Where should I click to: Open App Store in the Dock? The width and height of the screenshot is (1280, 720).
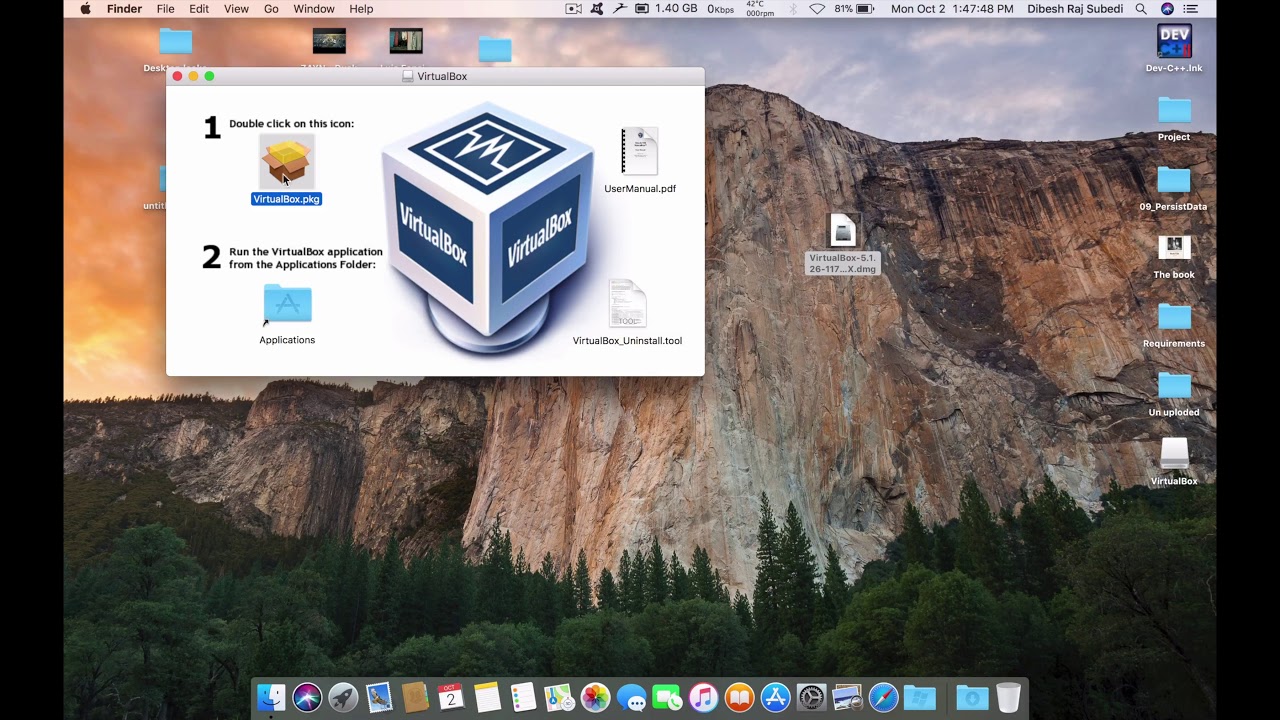point(775,697)
